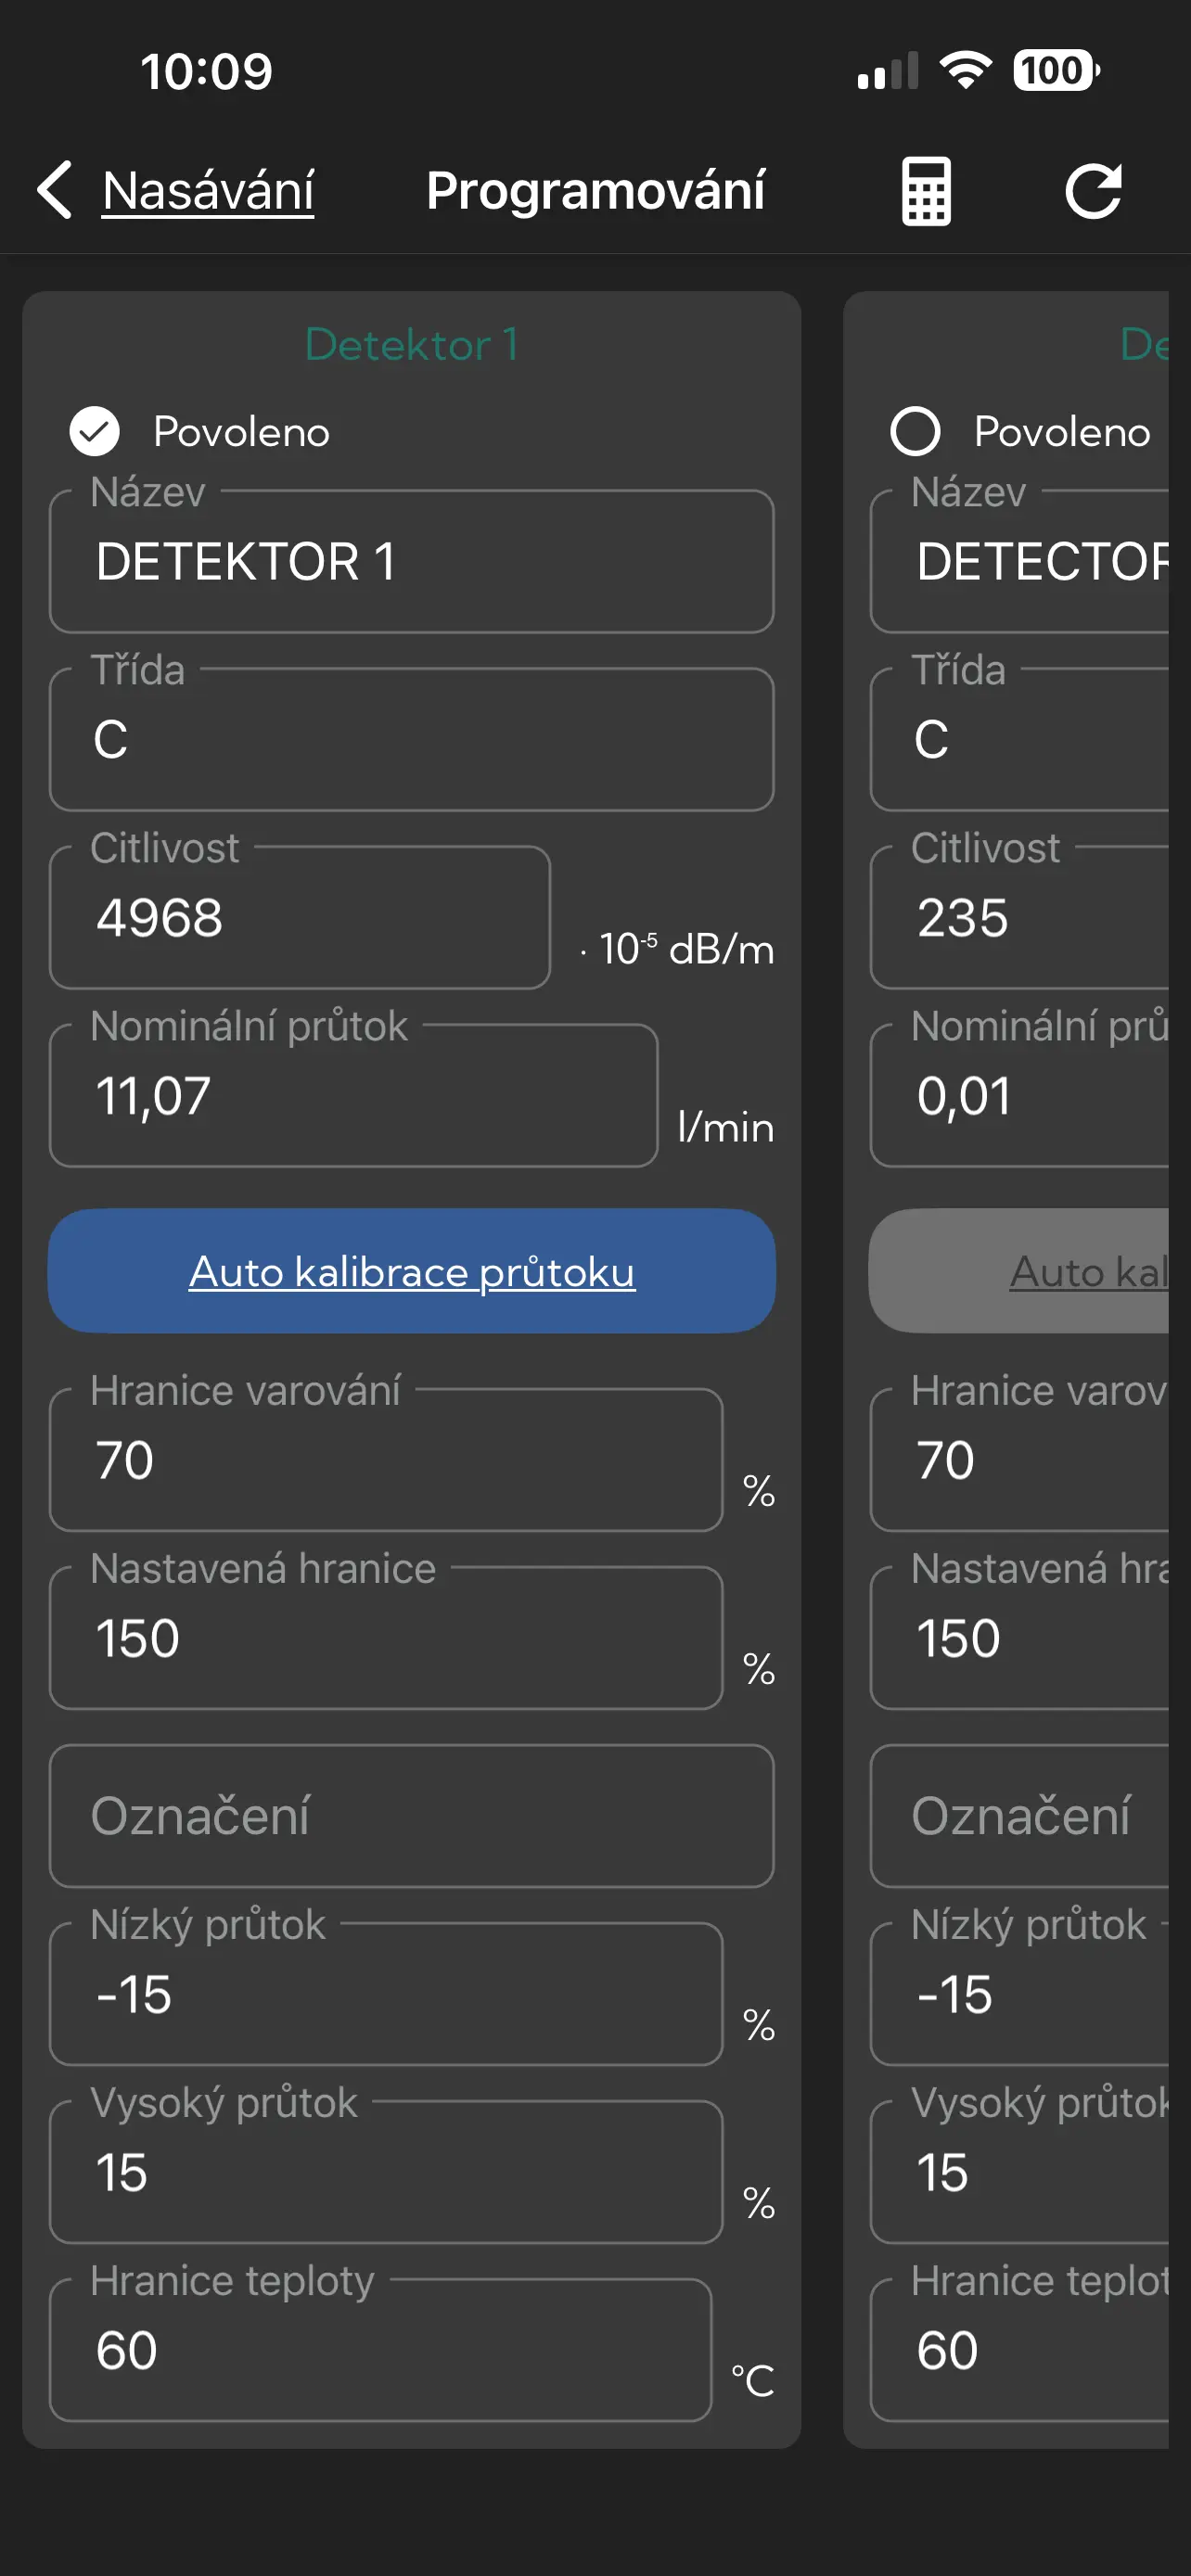The height and width of the screenshot is (2576, 1191).
Task: Open Třída dropdown of second detector
Action: click(x=1019, y=739)
